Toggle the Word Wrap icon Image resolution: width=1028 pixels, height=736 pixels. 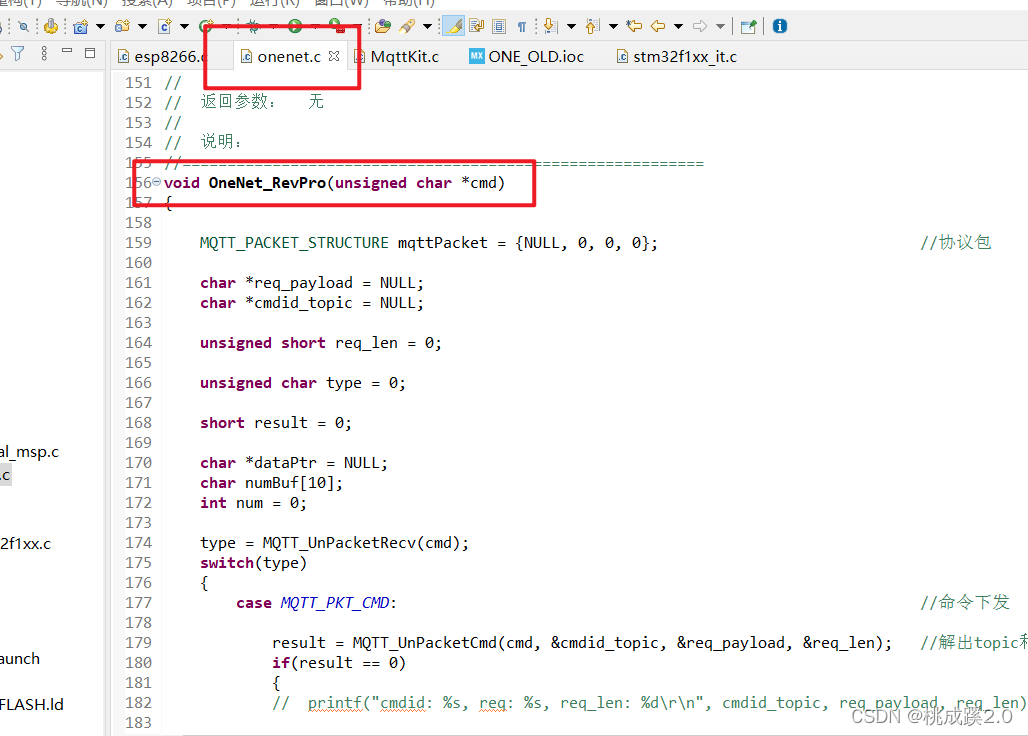coord(477,26)
